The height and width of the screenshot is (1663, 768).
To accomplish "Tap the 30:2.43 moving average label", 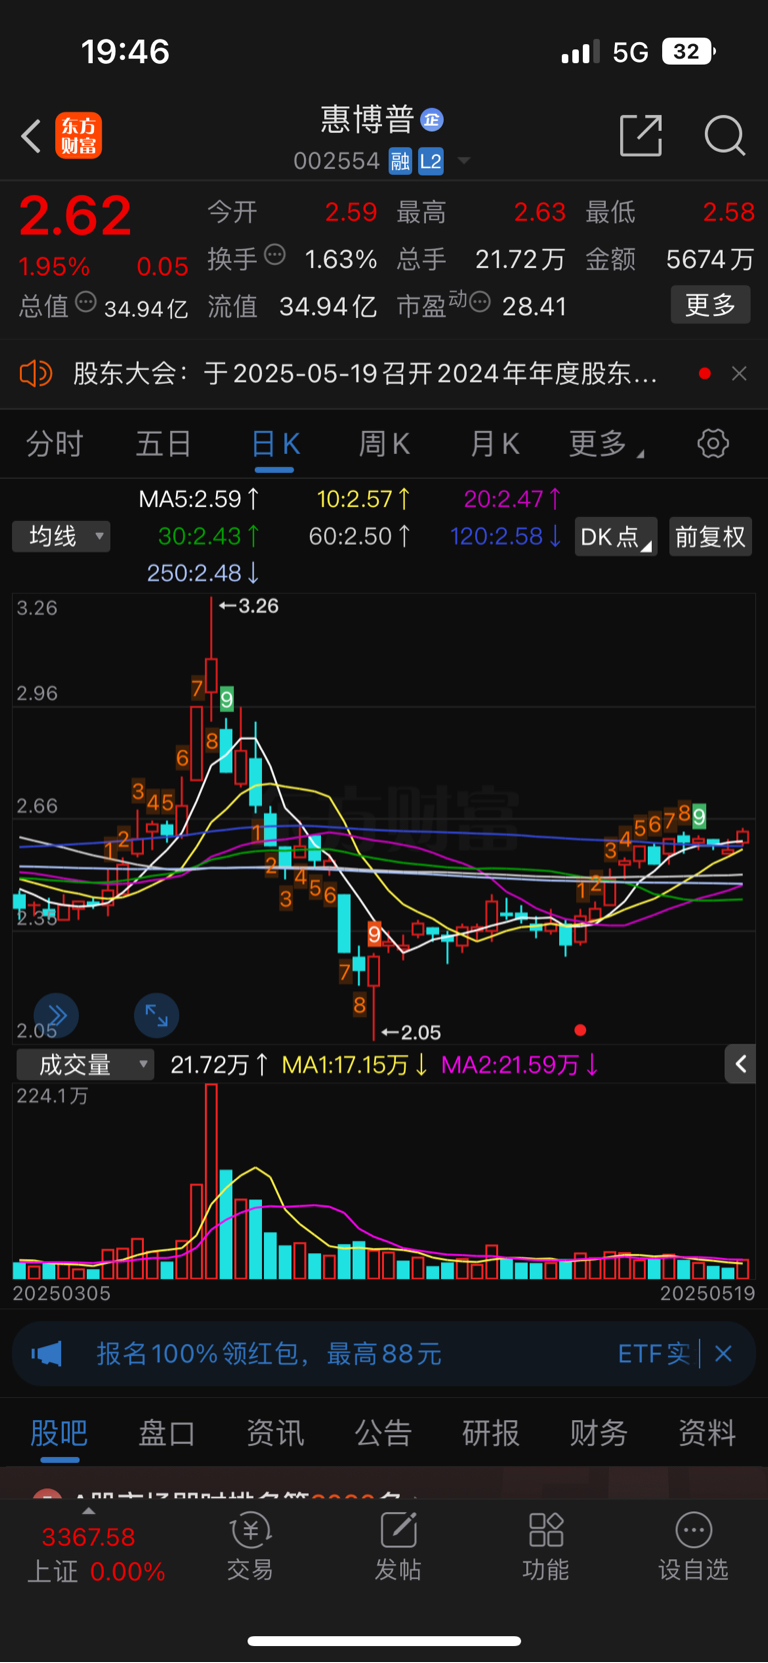I will 210,537.
